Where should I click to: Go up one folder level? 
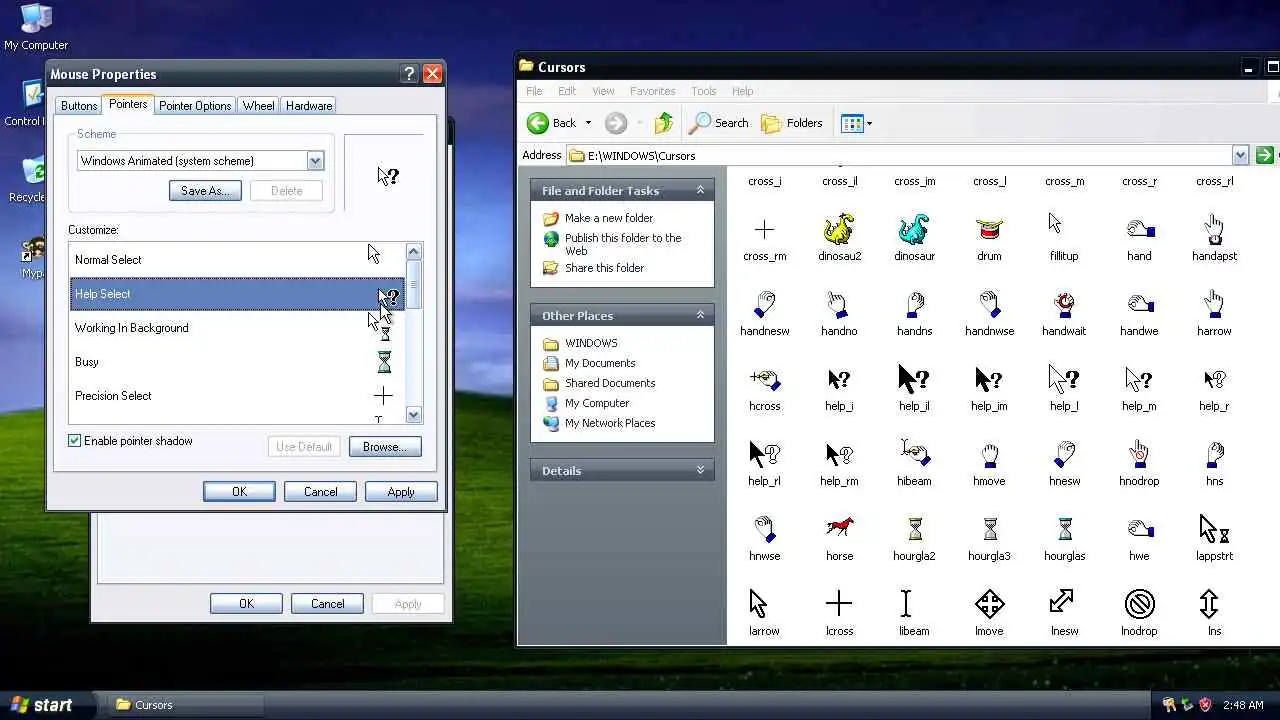(x=663, y=123)
